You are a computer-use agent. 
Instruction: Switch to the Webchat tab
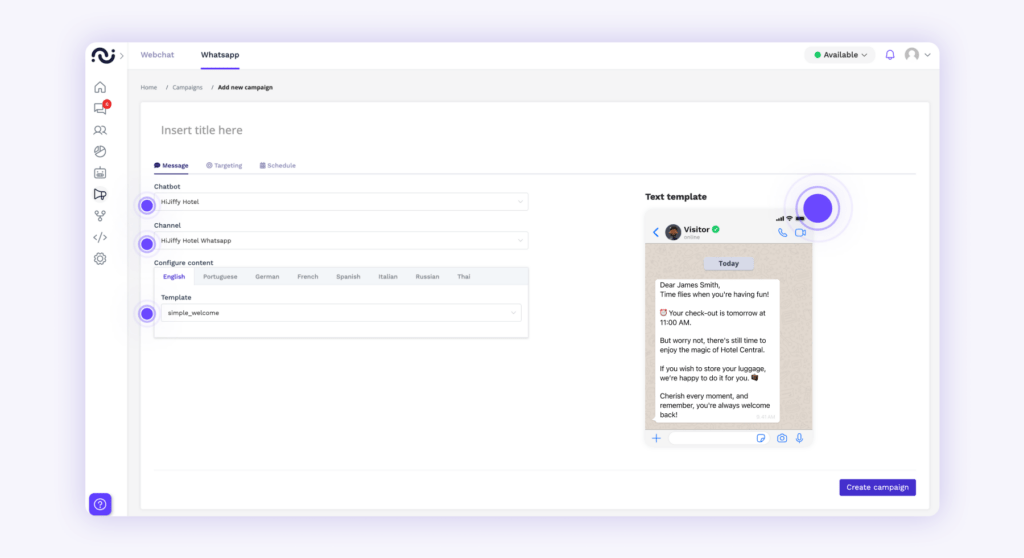pyautogui.click(x=156, y=55)
